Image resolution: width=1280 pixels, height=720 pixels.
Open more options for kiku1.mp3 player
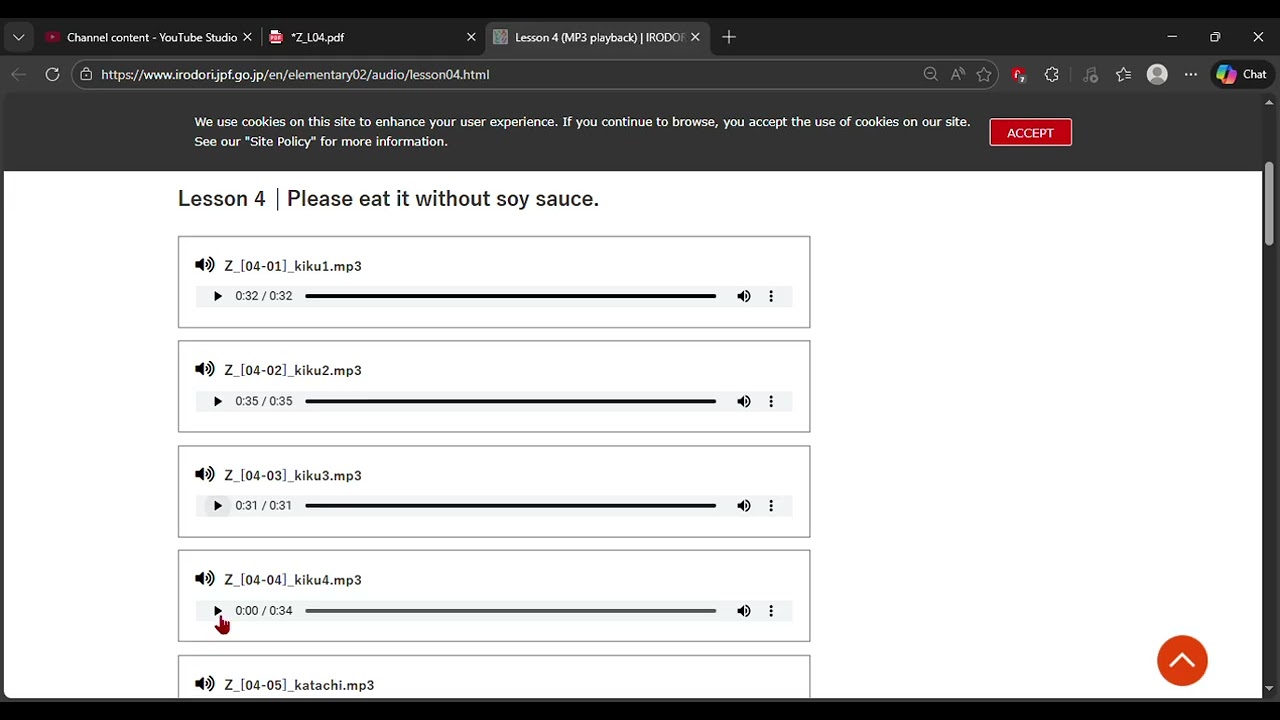pos(771,296)
